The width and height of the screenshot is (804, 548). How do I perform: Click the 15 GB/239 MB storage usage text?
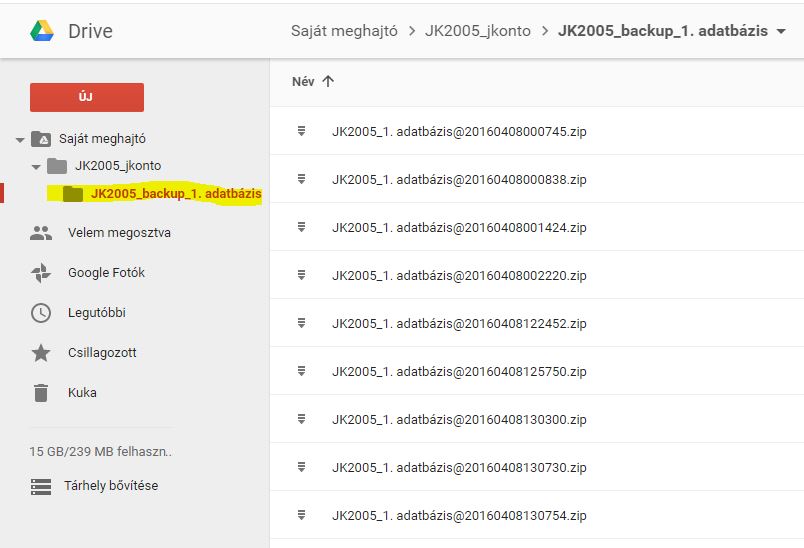[100, 452]
